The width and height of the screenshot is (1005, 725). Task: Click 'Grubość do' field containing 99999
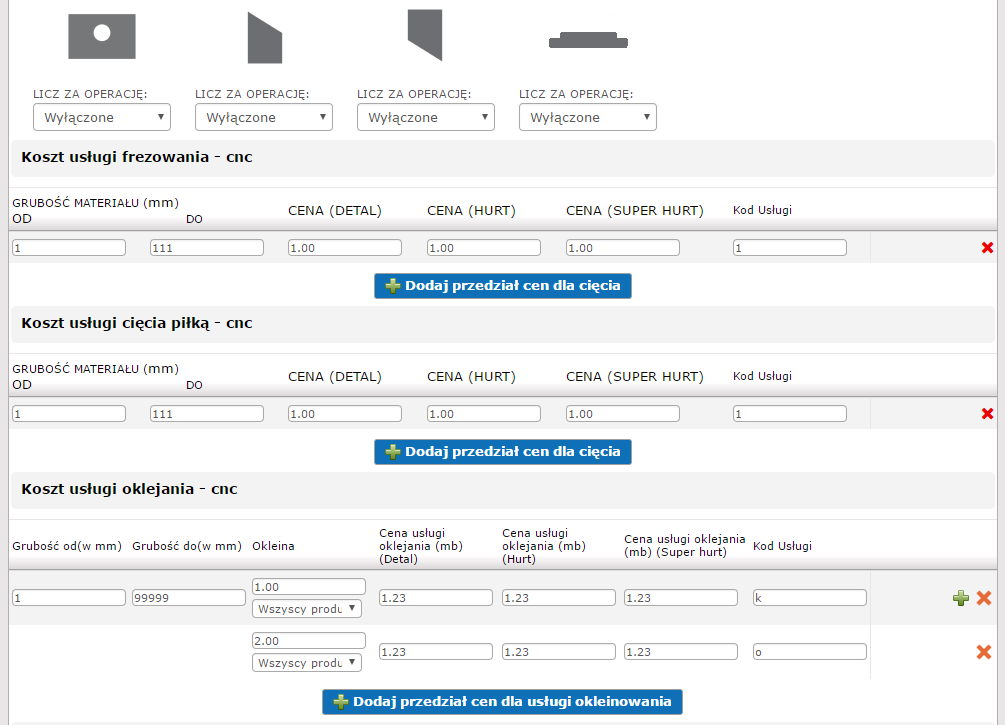click(x=189, y=598)
